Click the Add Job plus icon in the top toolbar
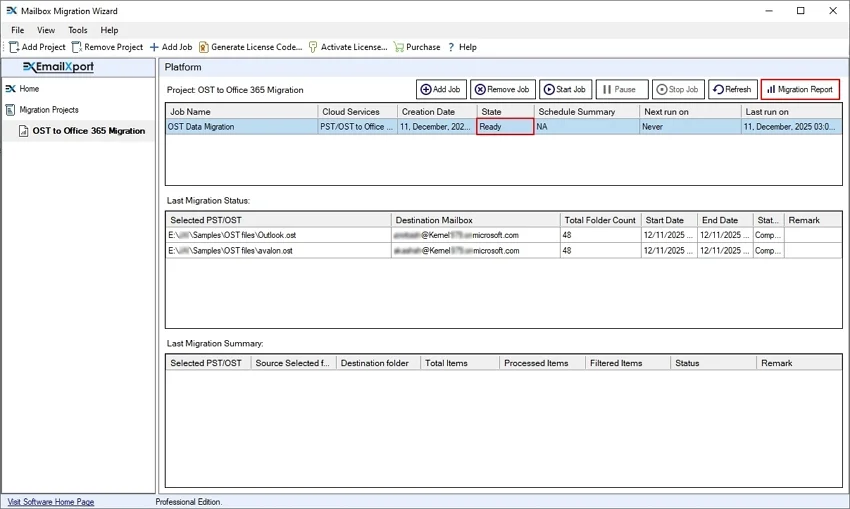Image resolution: width=850 pixels, height=509 pixels. [x=154, y=47]
